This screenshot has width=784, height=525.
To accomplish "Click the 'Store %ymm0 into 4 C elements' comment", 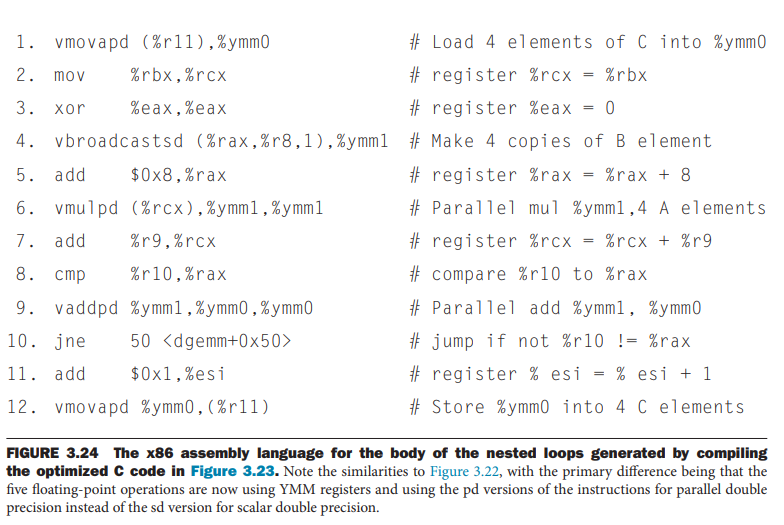I will click(577, 407).
